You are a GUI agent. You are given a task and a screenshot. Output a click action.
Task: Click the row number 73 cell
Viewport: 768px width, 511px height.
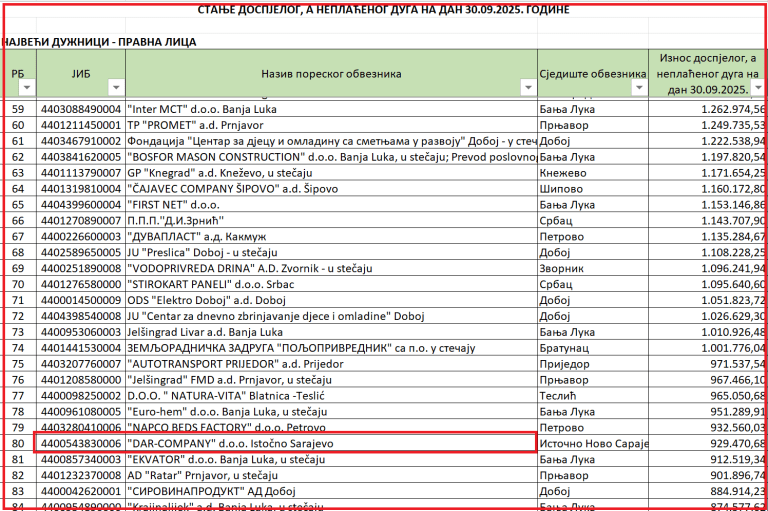click(18, 331)
